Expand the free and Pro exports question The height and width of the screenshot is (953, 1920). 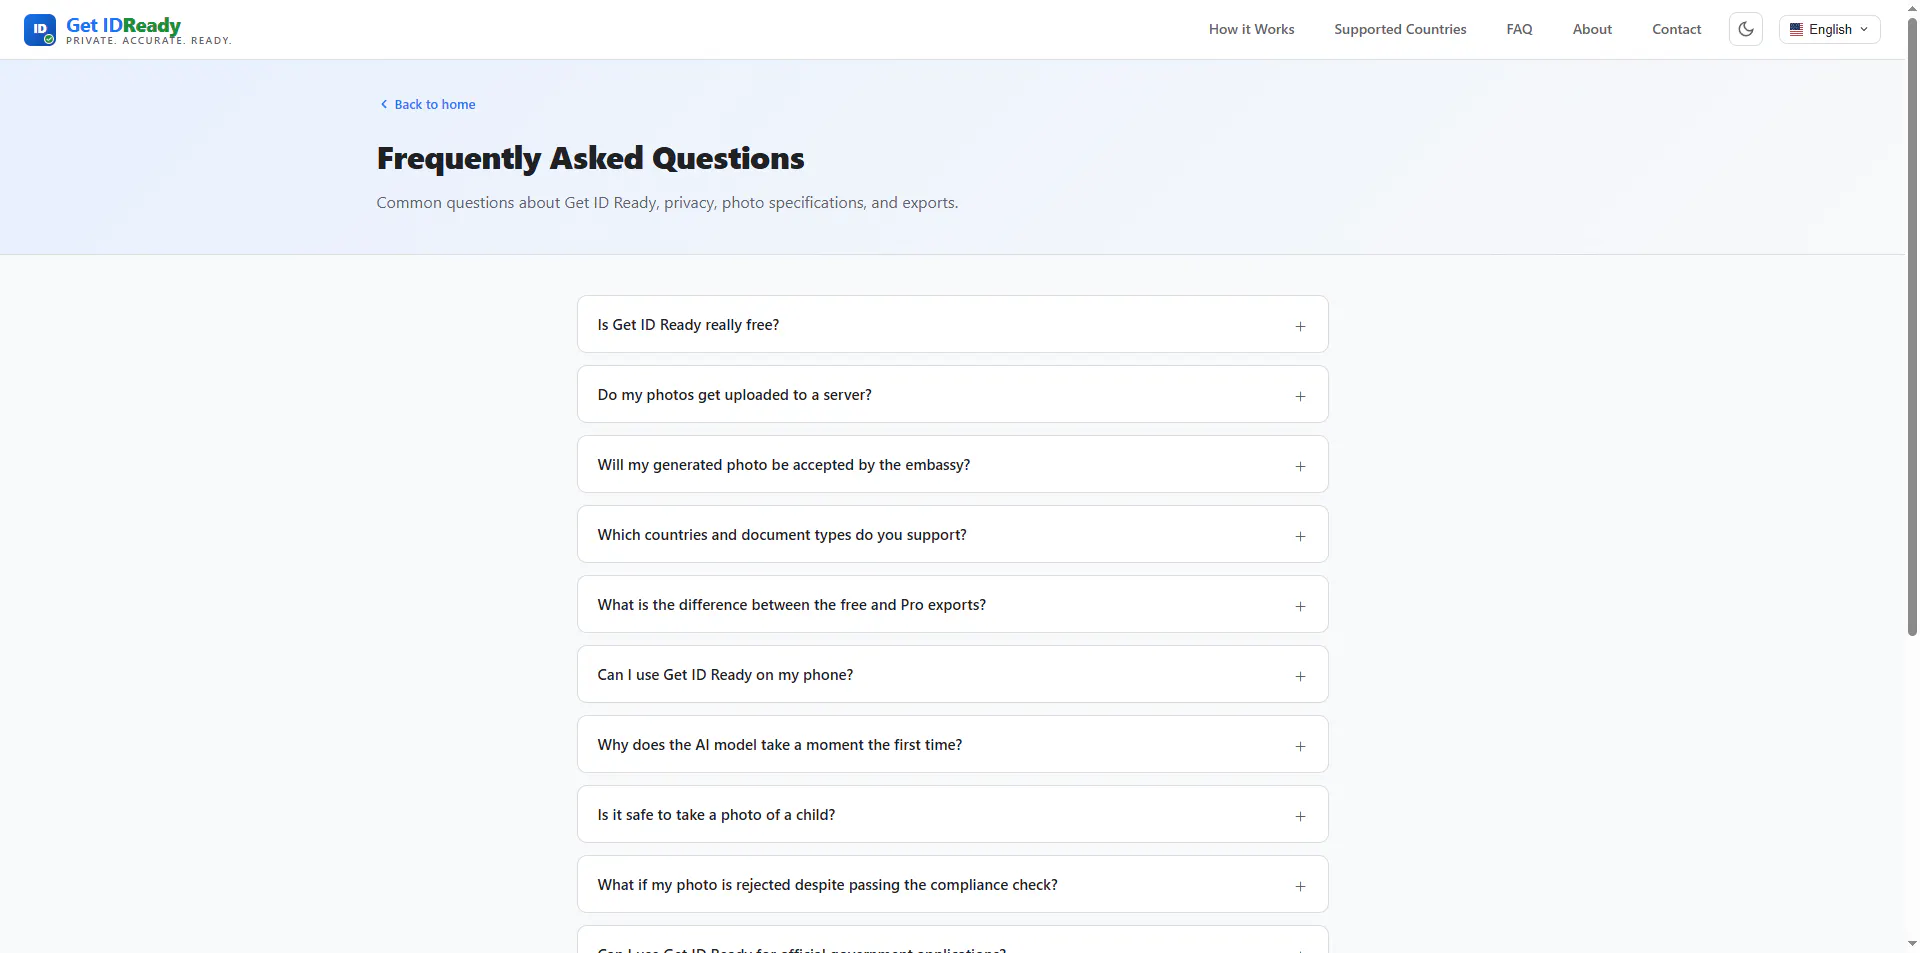(952, 604)
